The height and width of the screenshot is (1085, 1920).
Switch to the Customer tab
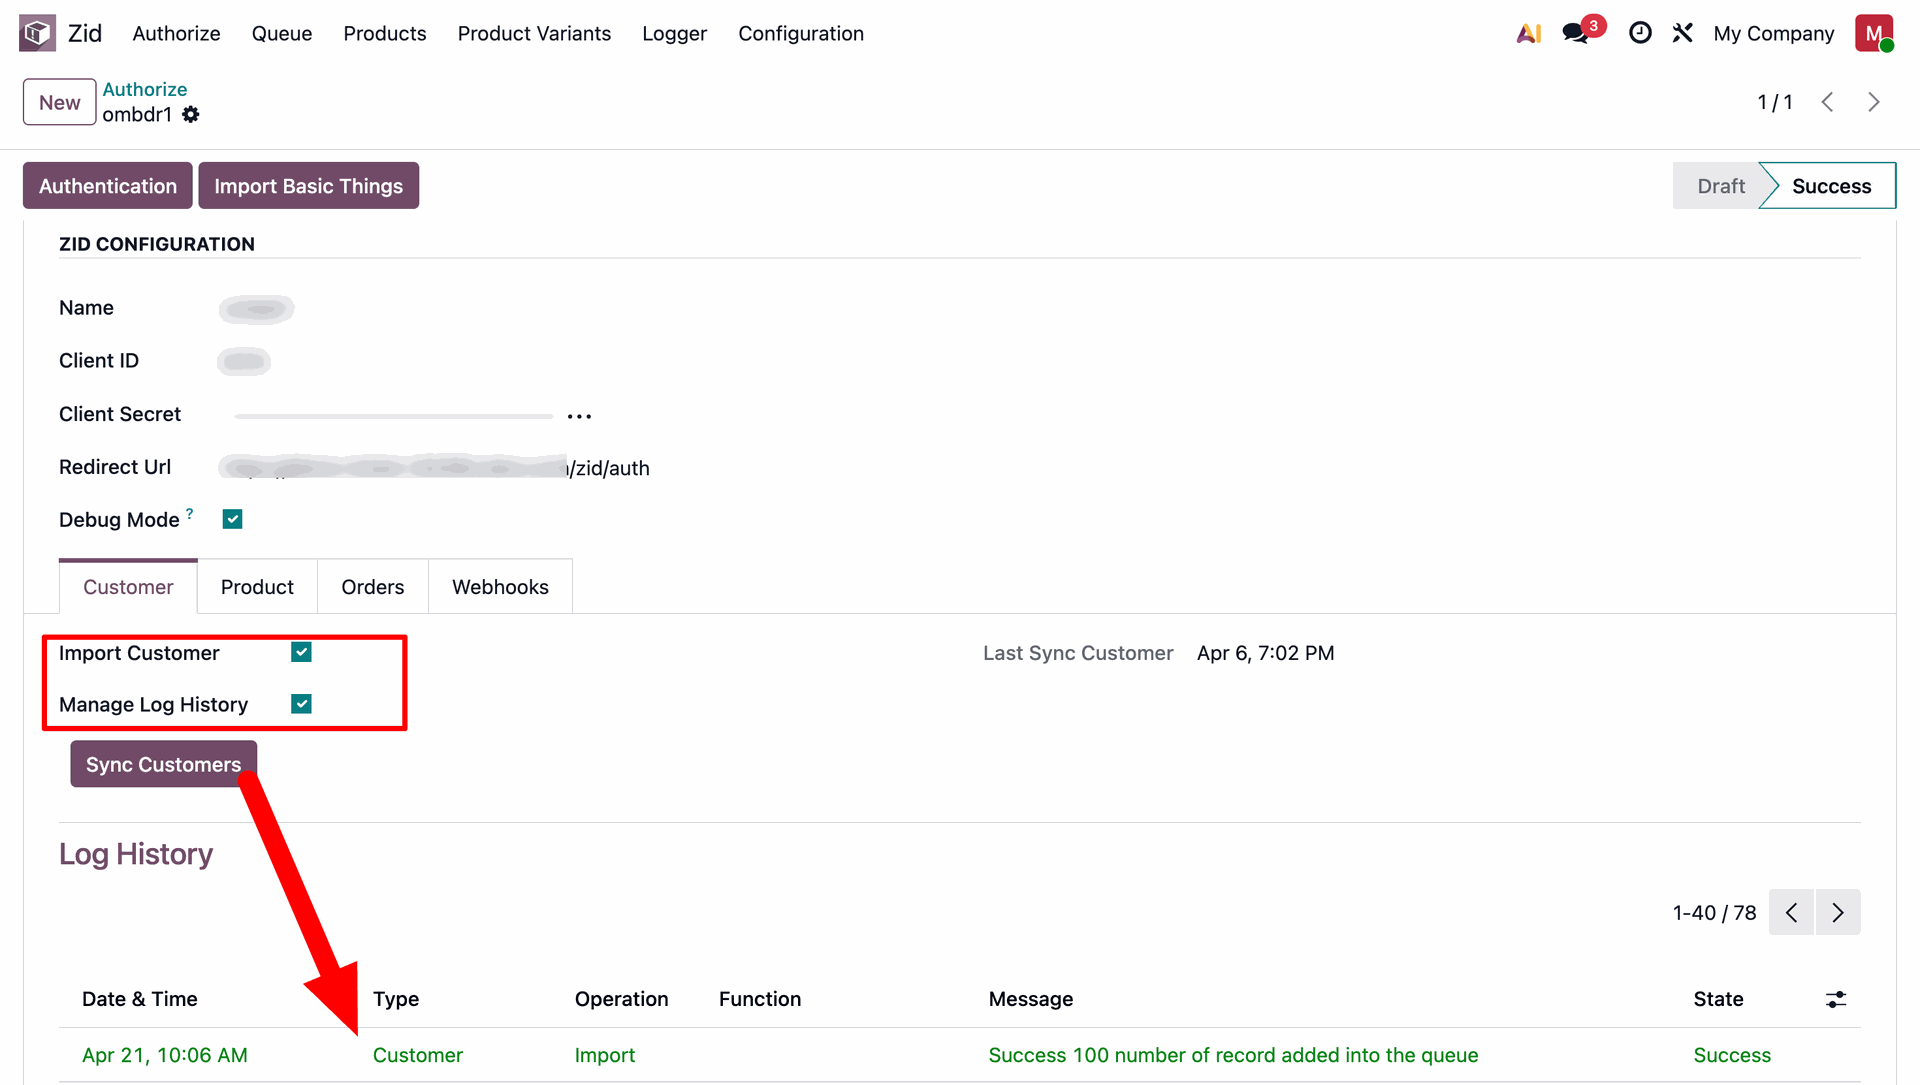pos(128,587)
